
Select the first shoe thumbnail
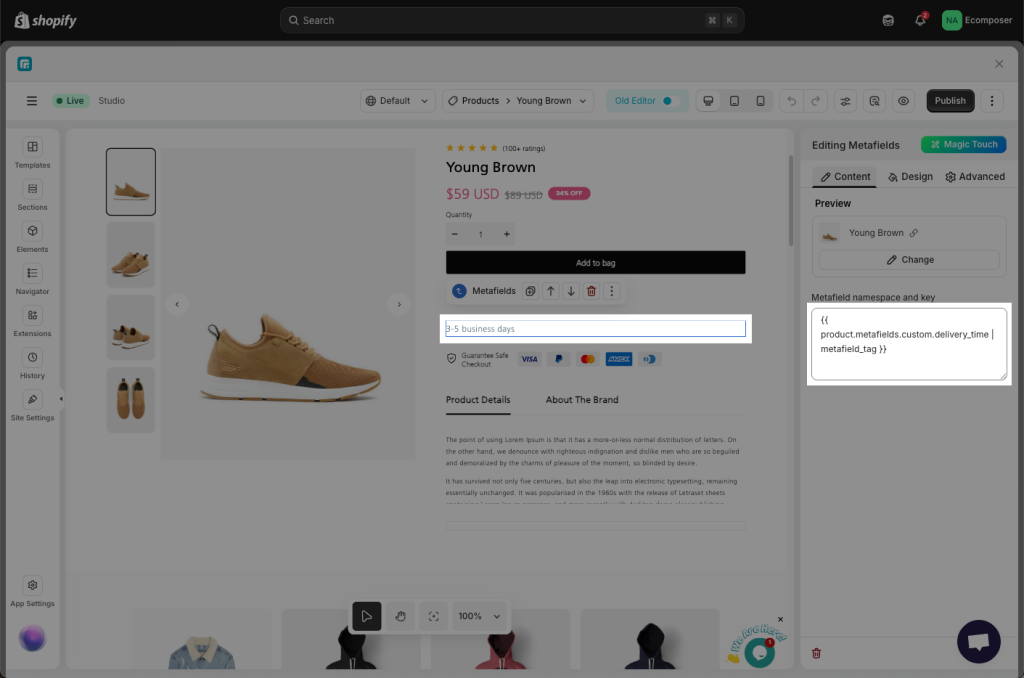click(x=131, y=182)
